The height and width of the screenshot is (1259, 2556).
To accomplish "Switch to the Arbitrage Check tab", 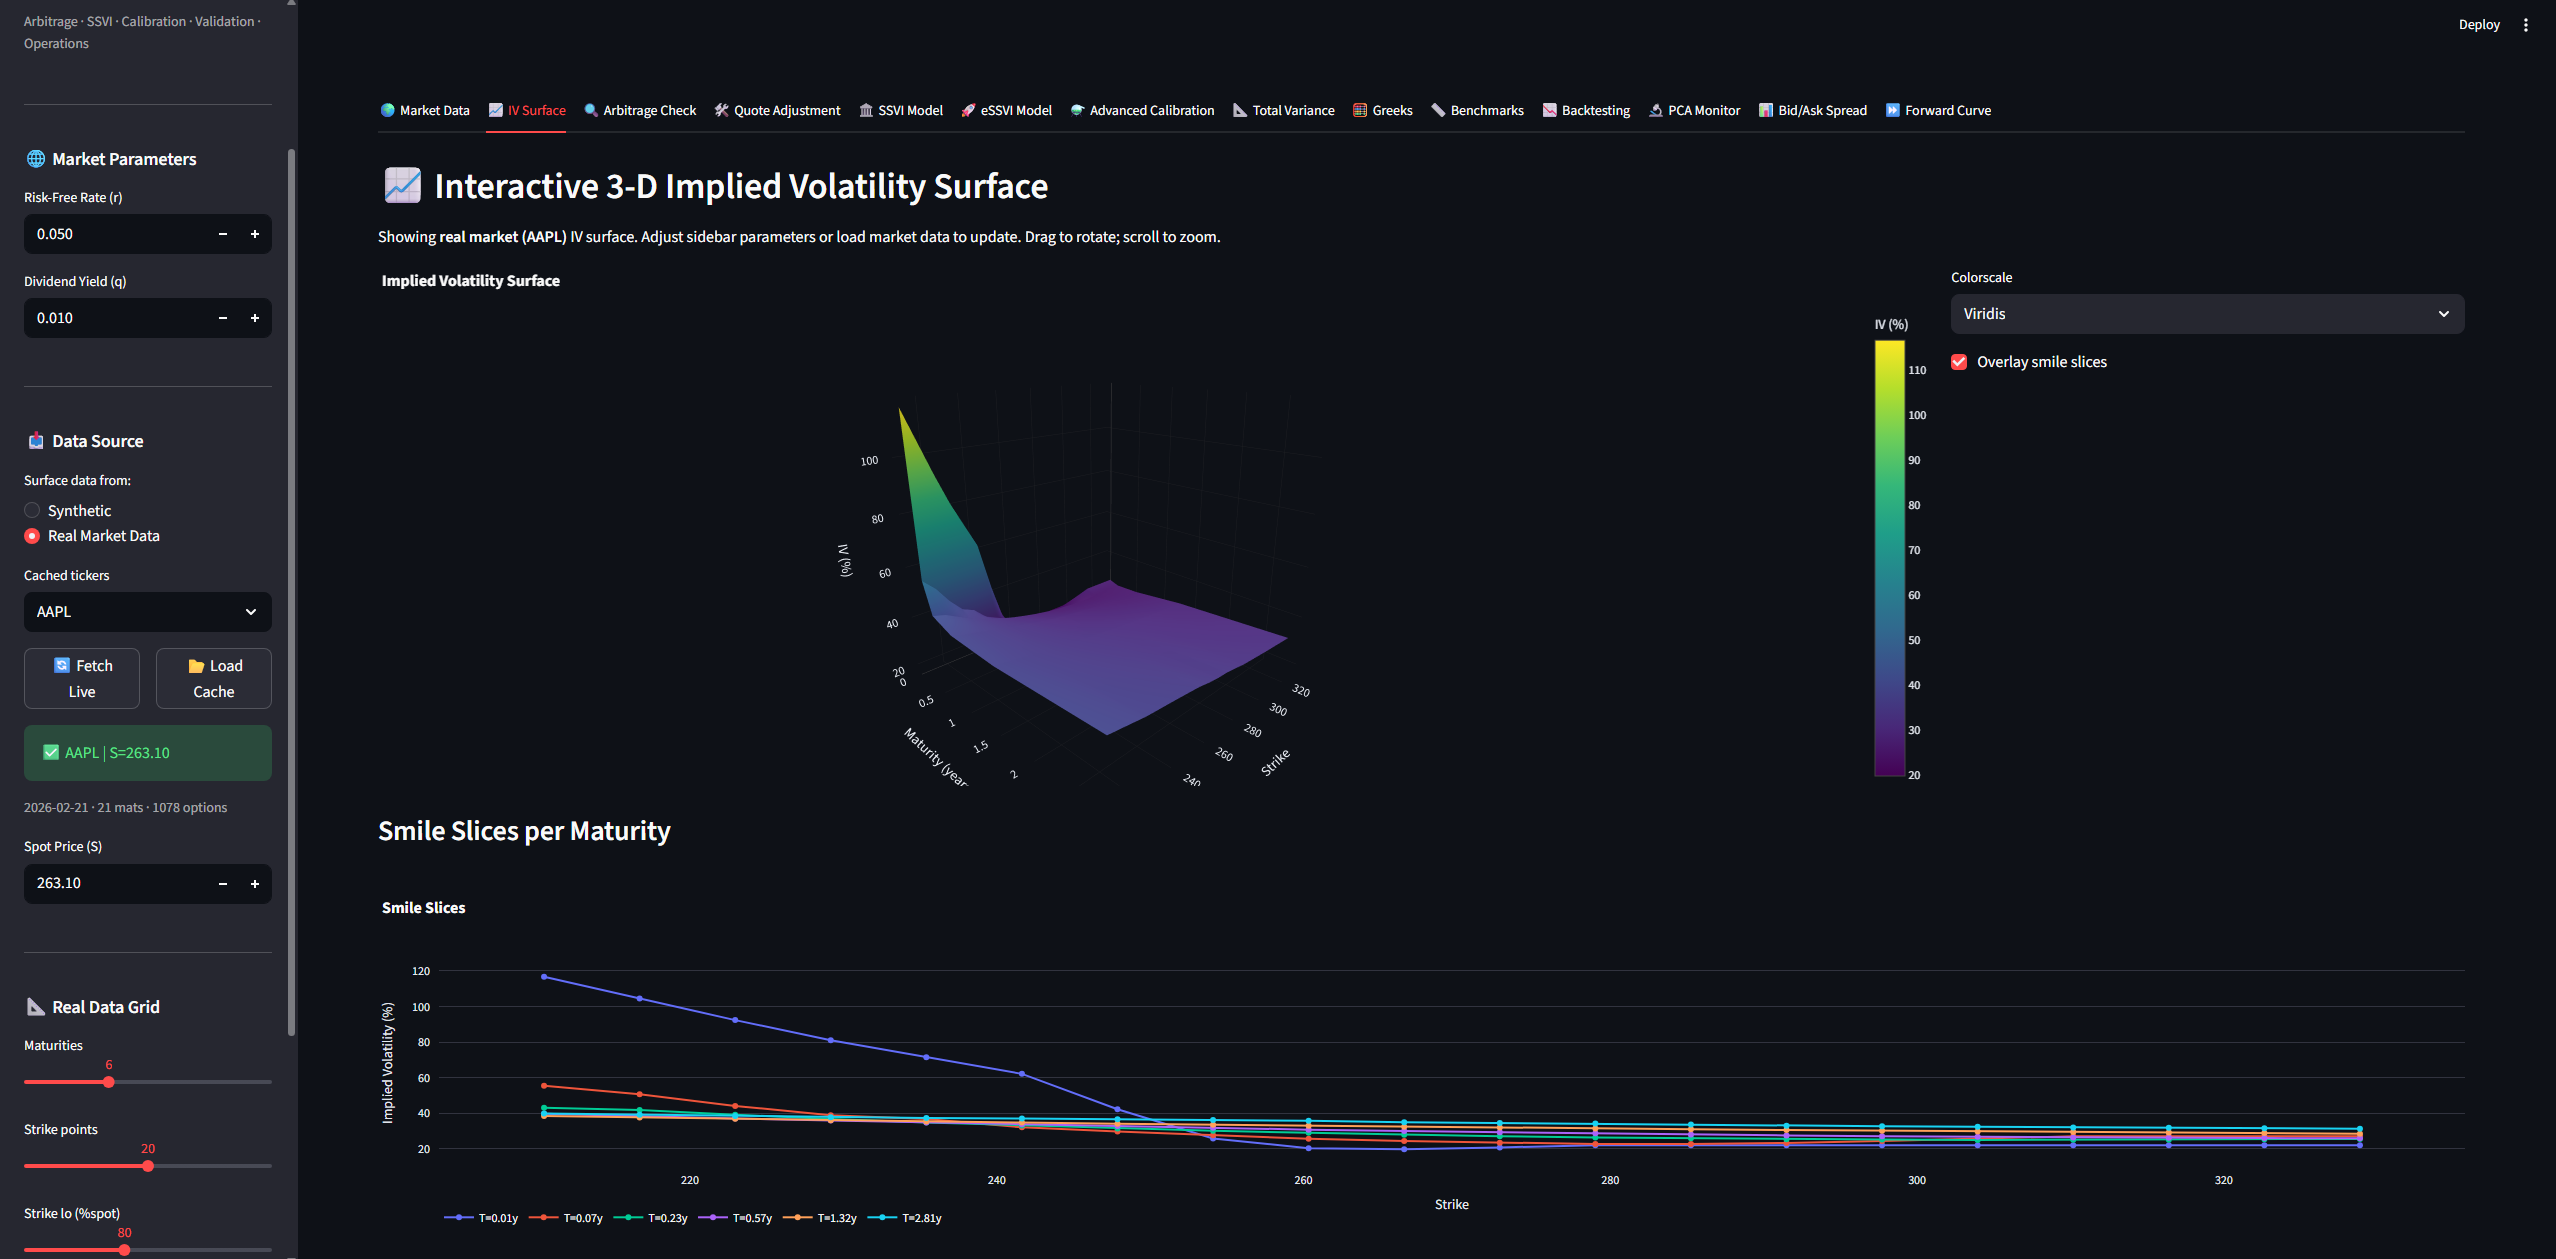I will coord(640,111).
